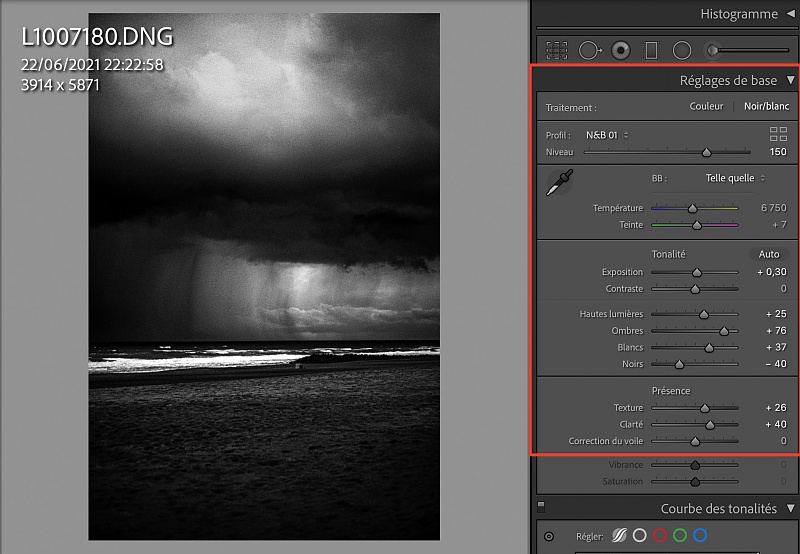Viewport: 800px width, 554px height.
Task: Activate the tone curve target adjustment tool
Action: coord(548,536)
